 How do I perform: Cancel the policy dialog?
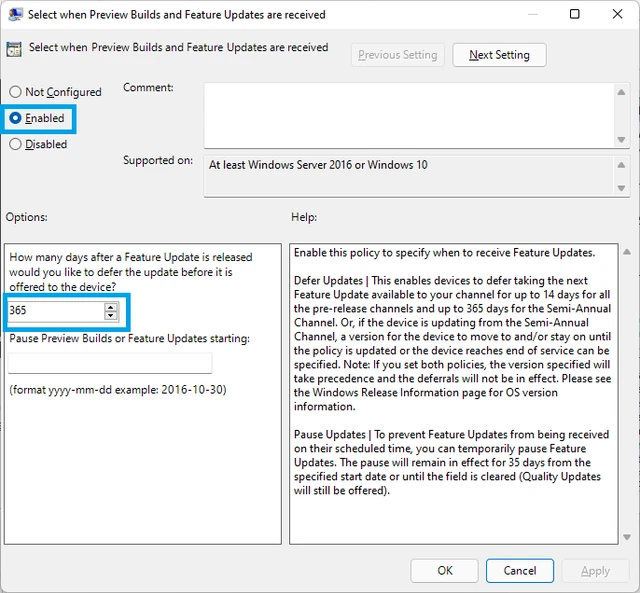pos(520,571)
